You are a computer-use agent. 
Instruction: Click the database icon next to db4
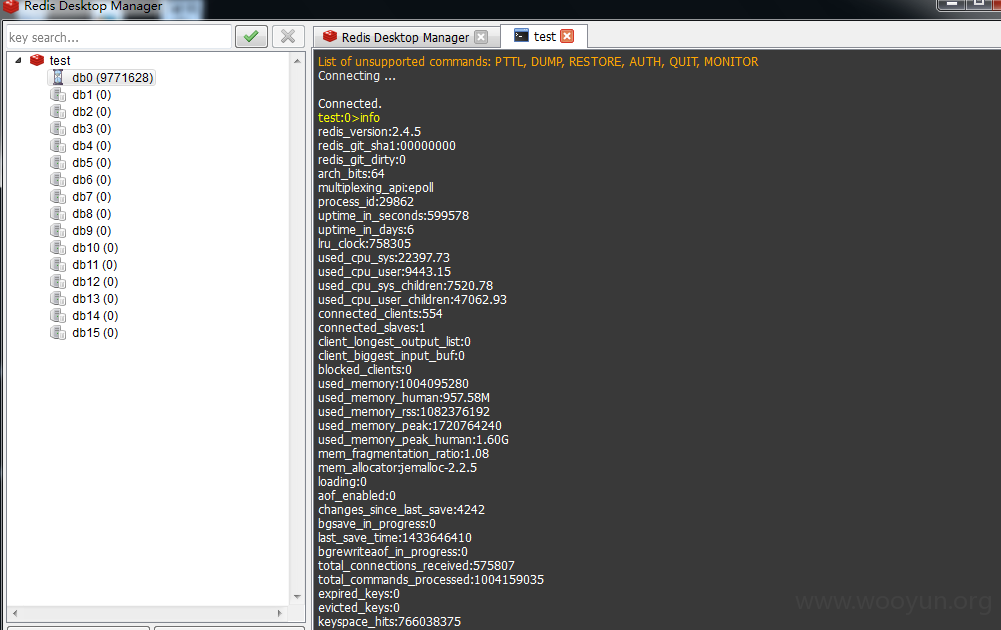point(58,146)
